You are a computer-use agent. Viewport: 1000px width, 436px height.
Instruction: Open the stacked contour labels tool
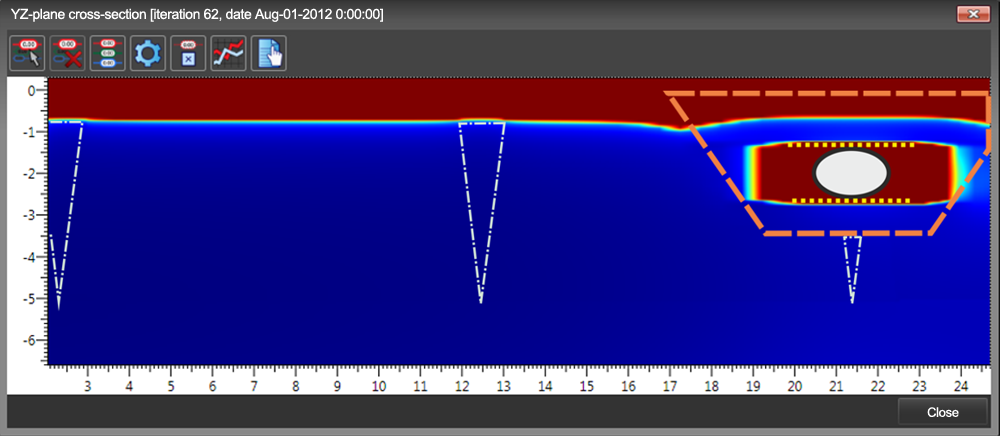click(108, 54)
